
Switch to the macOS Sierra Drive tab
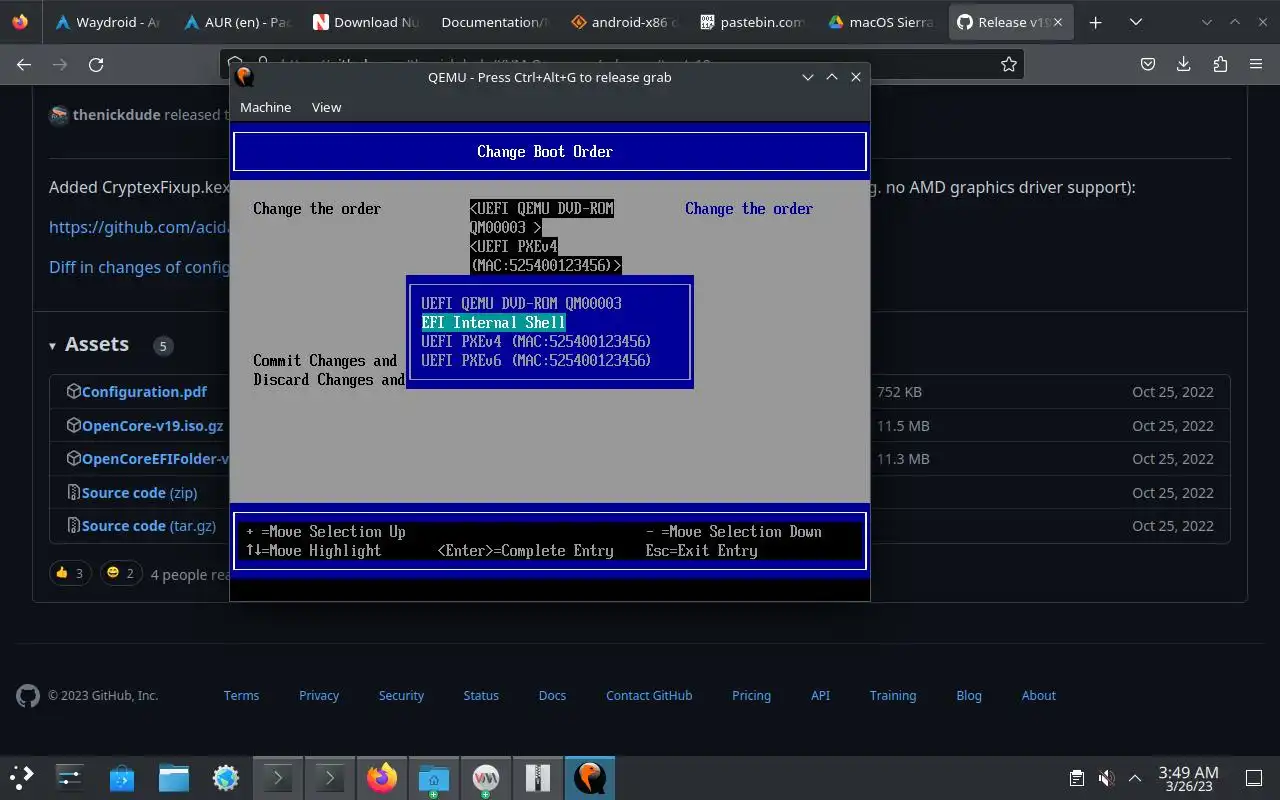tap(881, 22)
